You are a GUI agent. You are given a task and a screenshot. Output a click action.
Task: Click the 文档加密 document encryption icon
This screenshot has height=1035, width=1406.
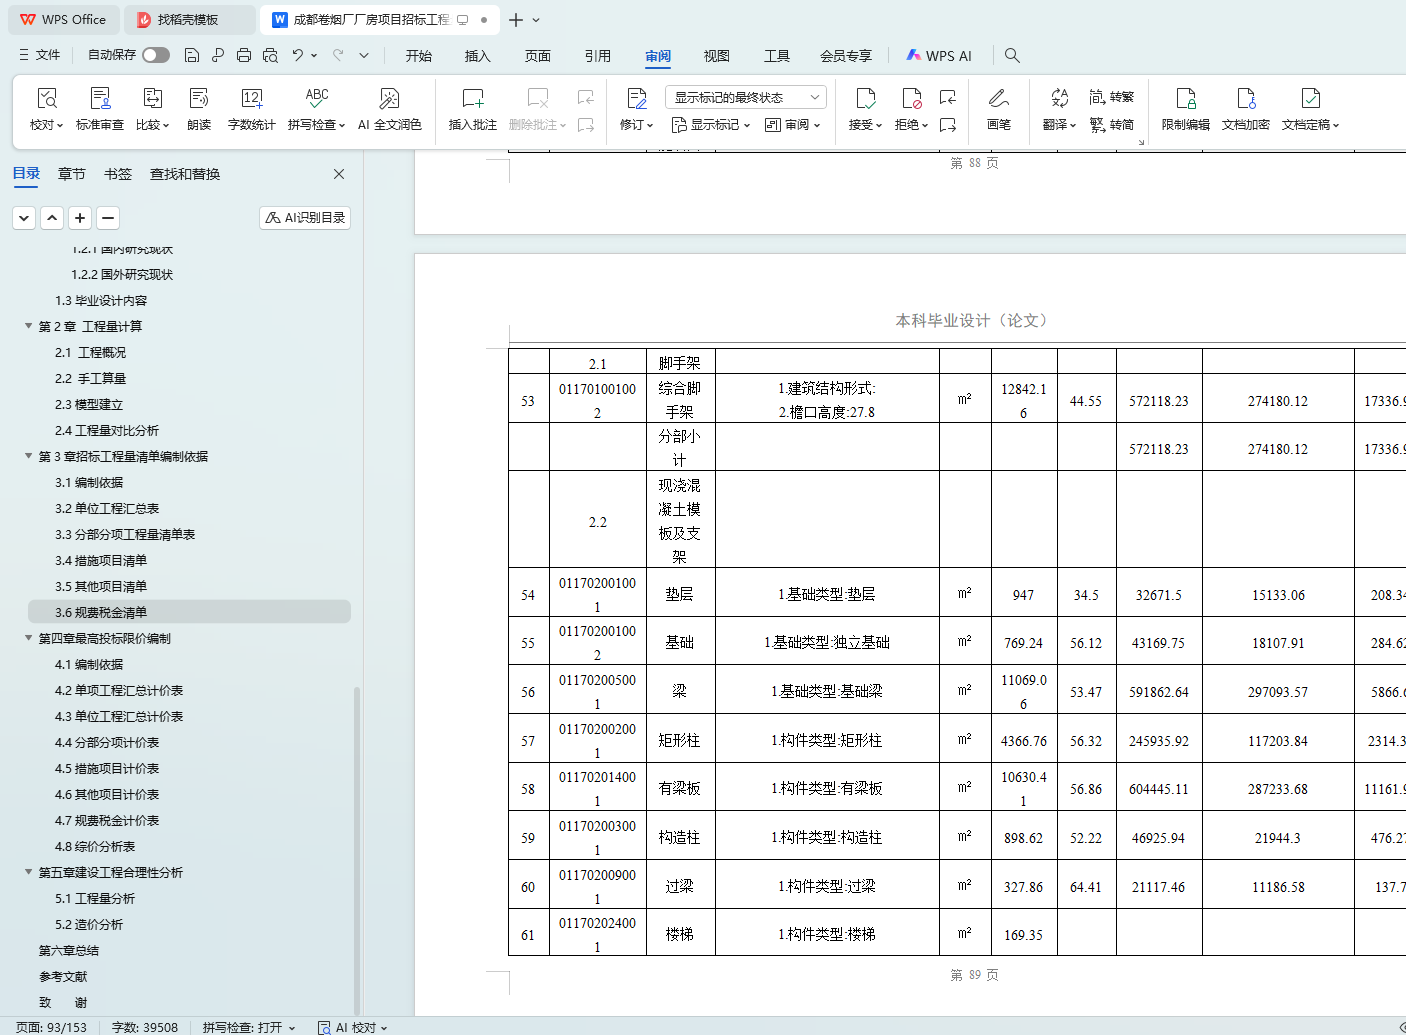(1245, 99)
